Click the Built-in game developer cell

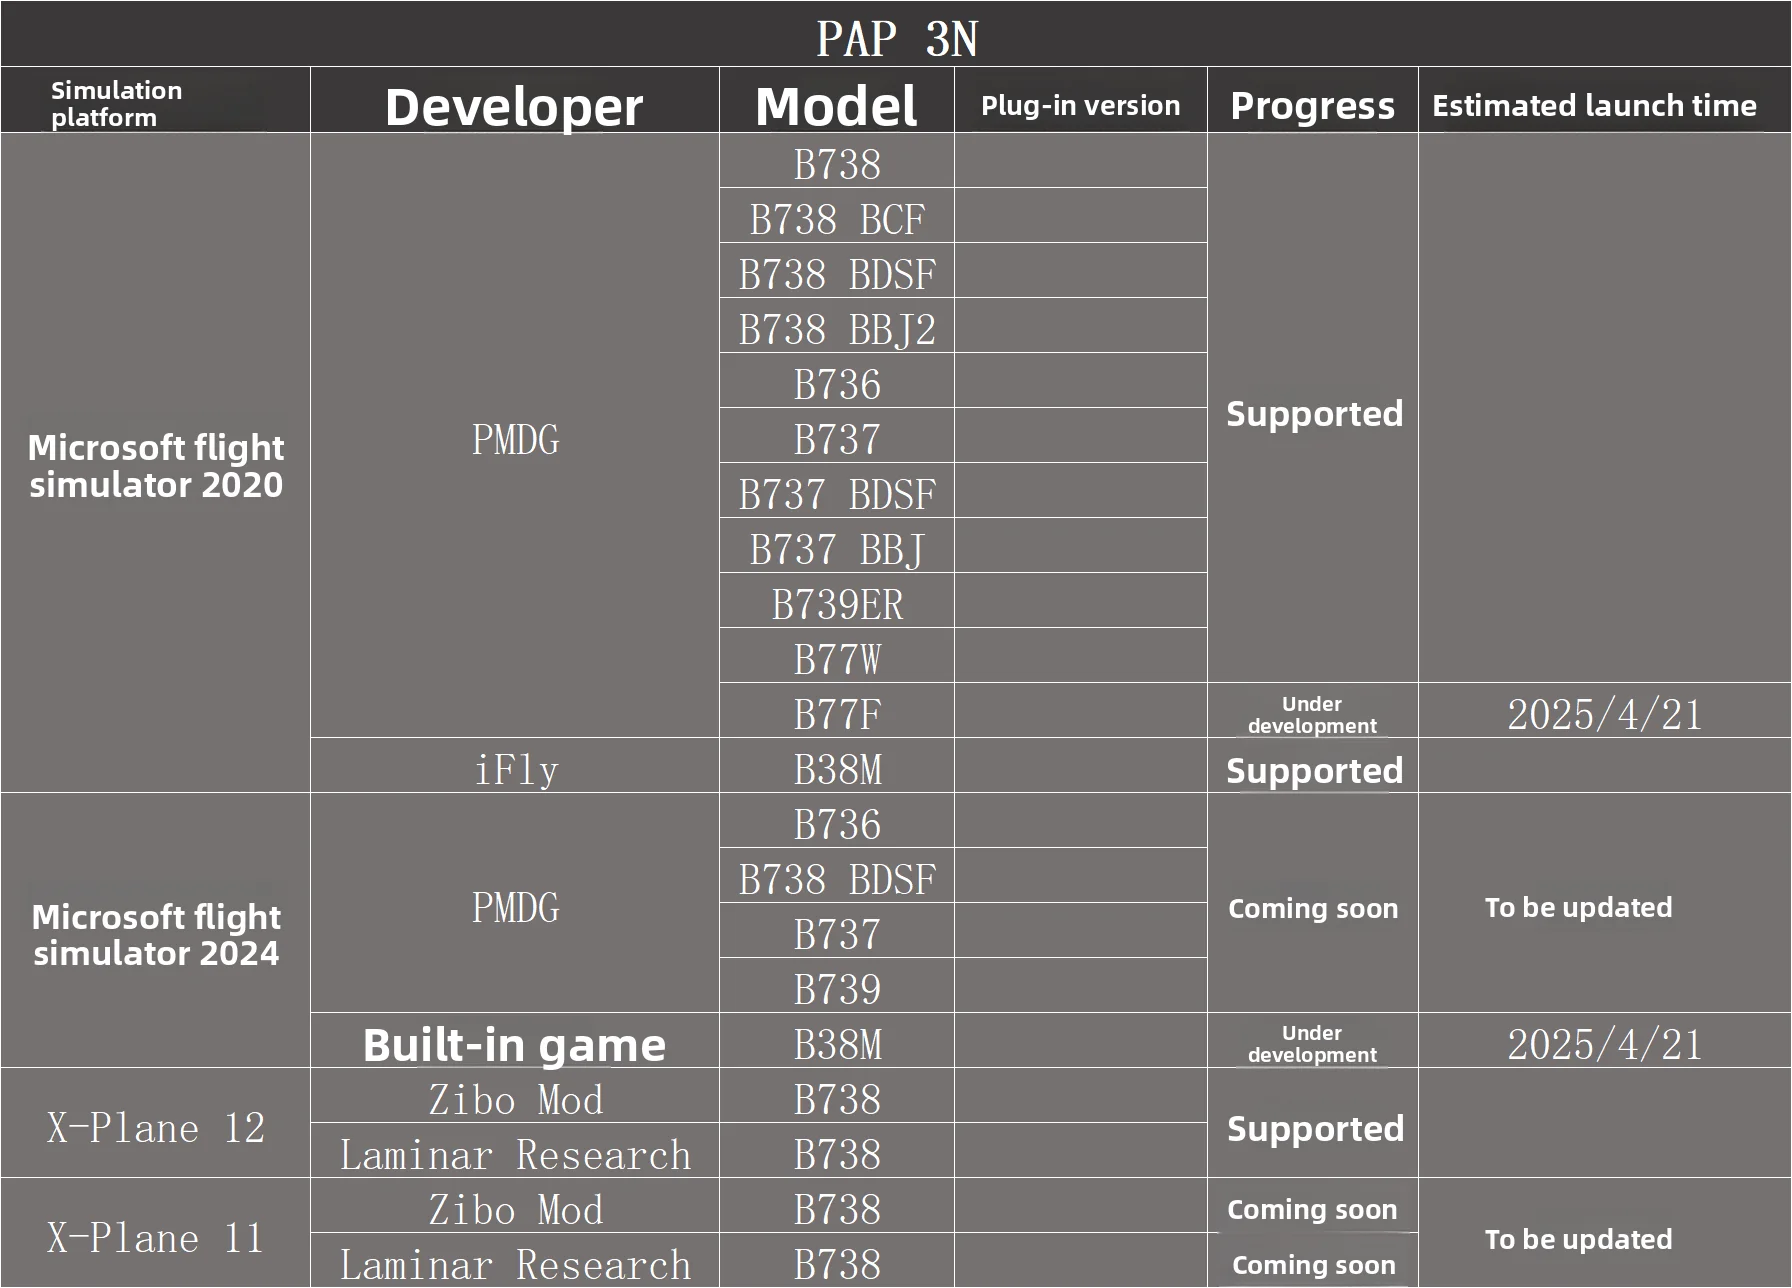[514, 1045]
